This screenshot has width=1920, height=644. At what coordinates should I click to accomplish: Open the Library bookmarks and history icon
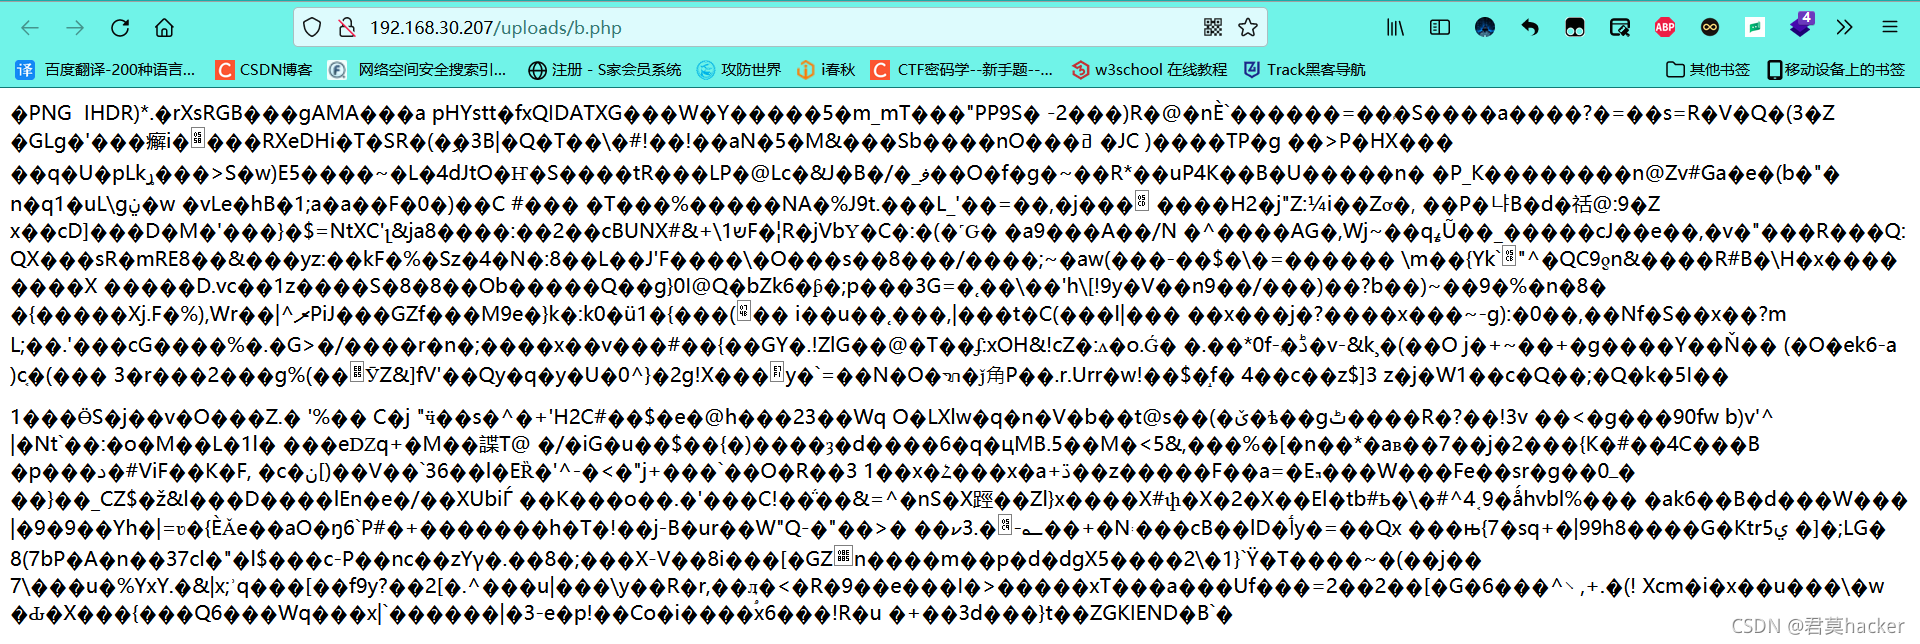1395,27
